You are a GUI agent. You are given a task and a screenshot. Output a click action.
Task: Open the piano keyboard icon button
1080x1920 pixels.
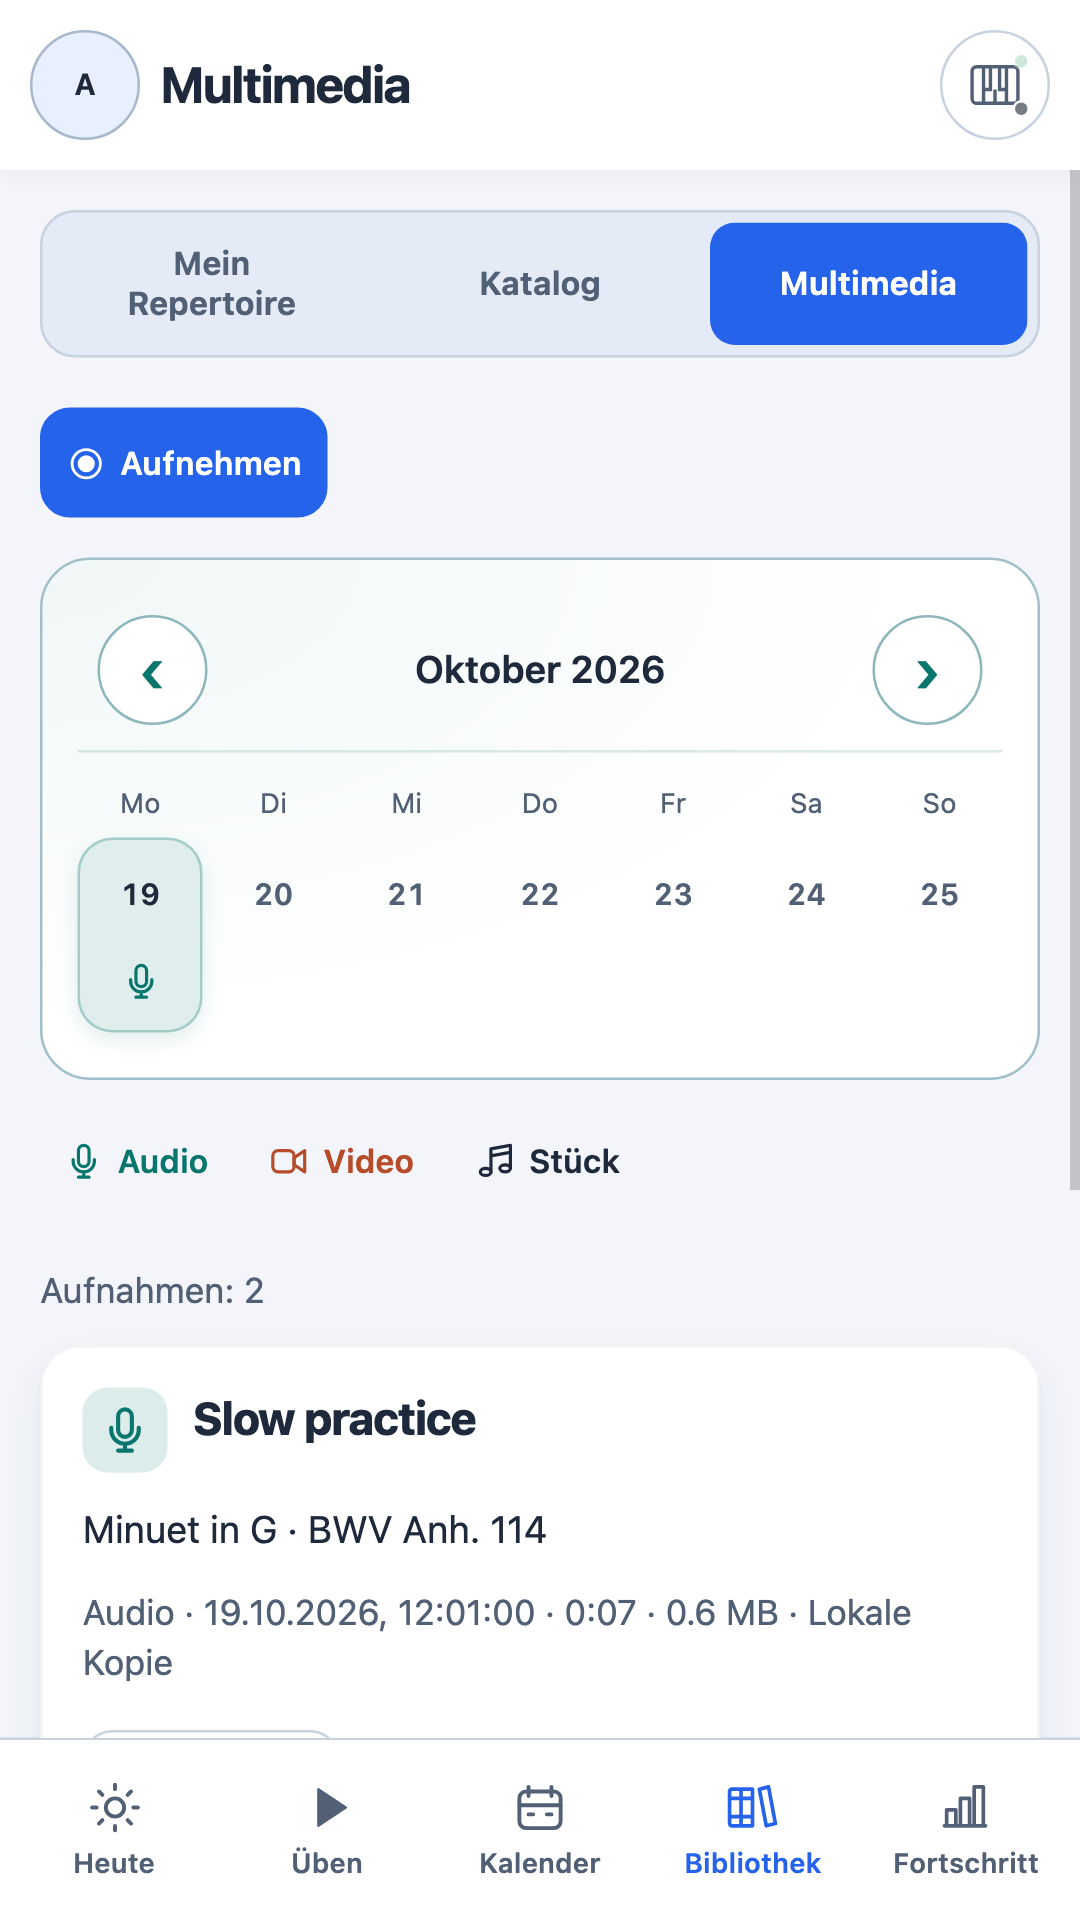994,85
